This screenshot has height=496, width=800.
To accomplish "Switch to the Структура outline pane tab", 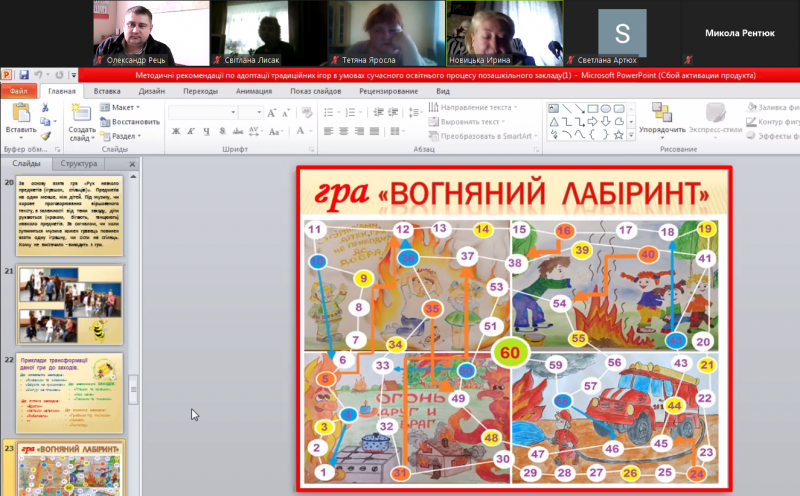I will point(79,164).
